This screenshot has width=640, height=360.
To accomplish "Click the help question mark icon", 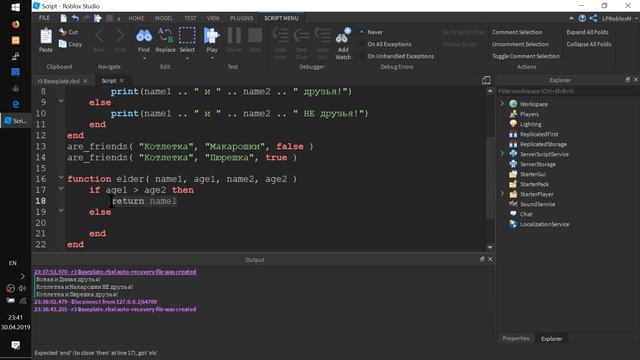I will (x=582, y=18).
